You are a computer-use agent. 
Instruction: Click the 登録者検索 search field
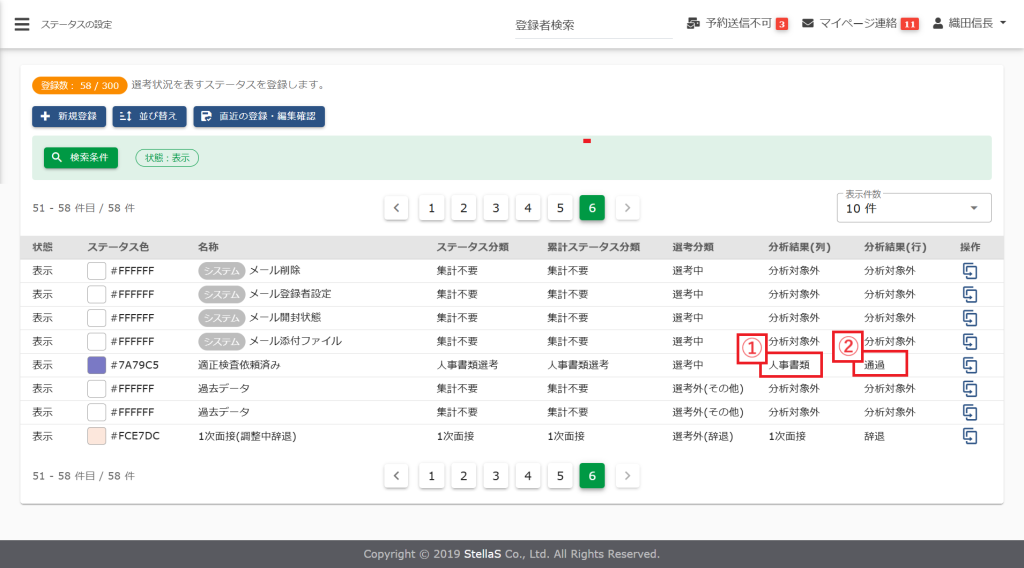[592, 25]
